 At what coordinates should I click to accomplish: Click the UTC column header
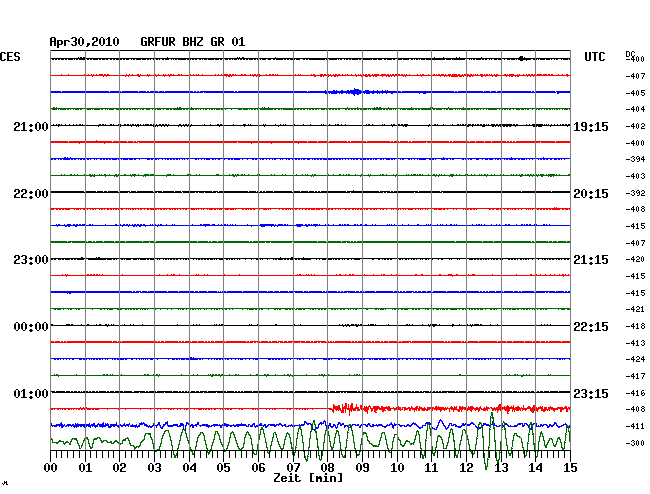(x=594, y=57)
